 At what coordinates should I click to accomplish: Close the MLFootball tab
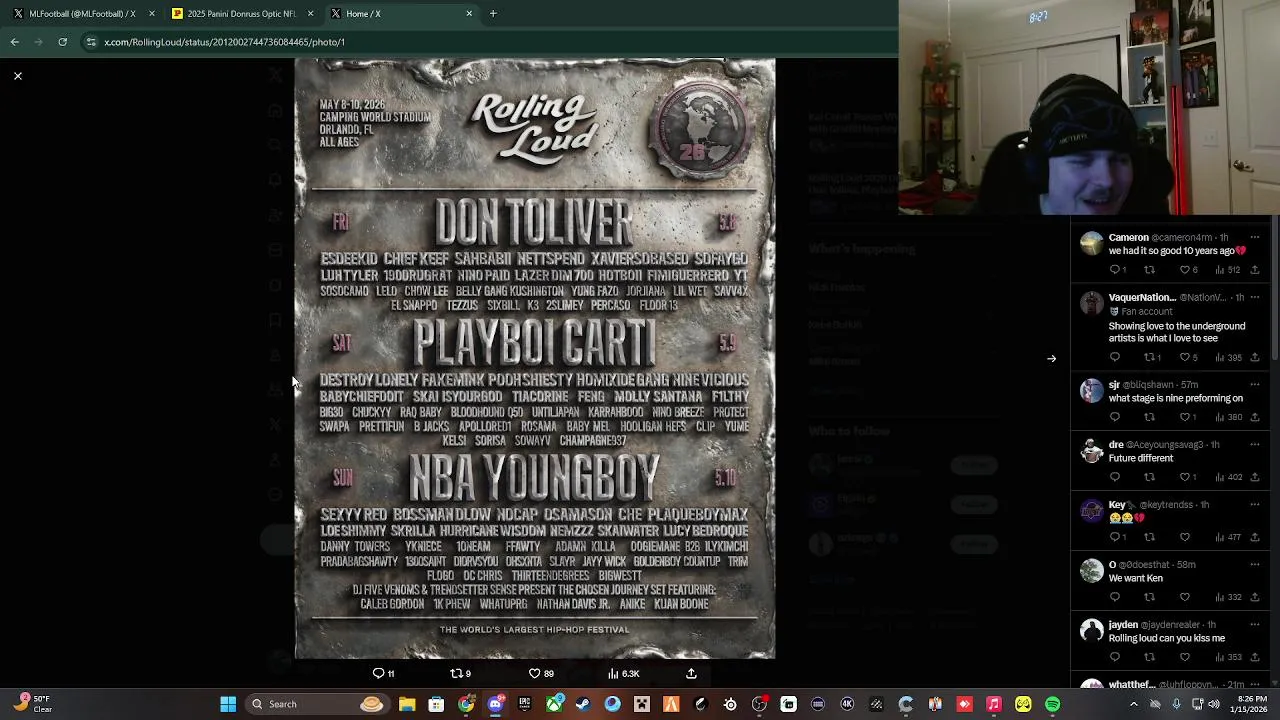152,14
